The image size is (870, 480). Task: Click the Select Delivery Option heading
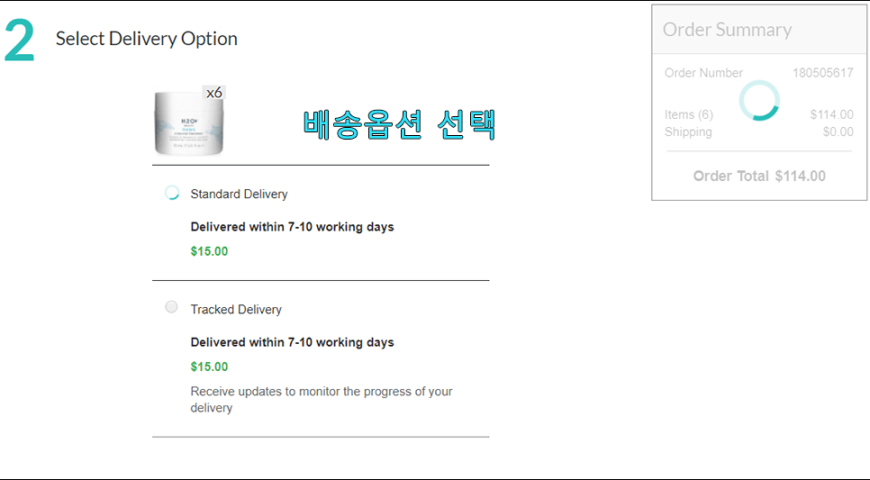146,38
